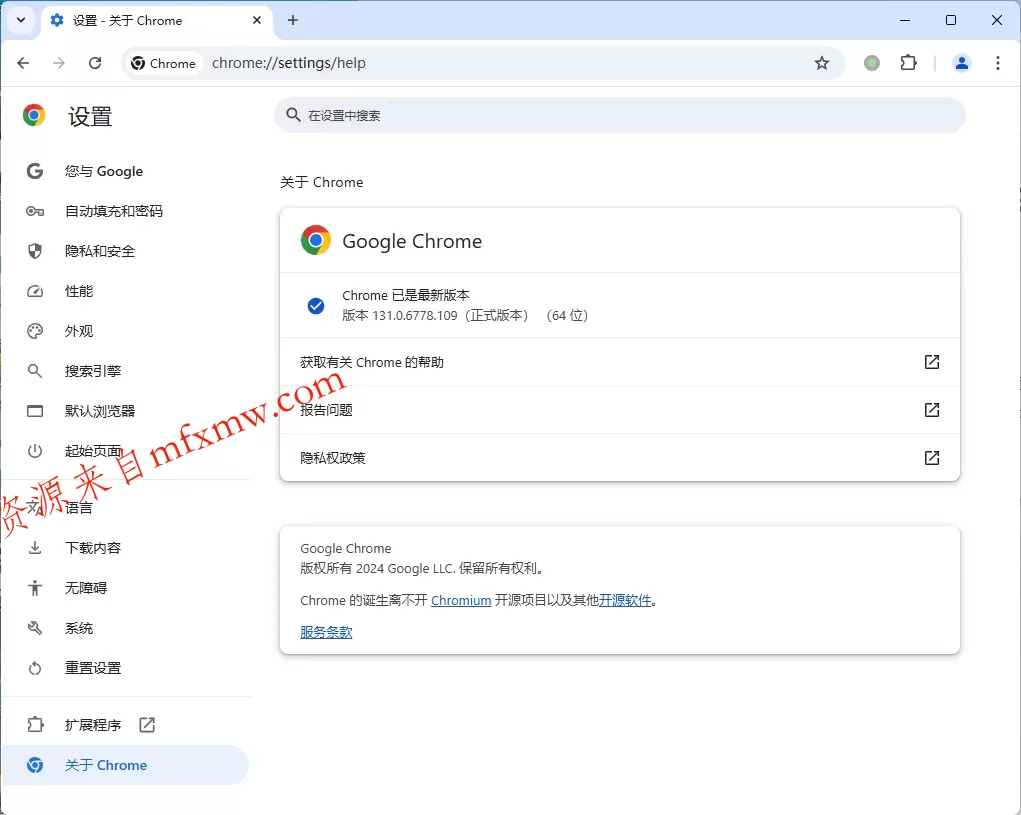
Task: Click the shield icon for privacy
Action: click(35, 251)
